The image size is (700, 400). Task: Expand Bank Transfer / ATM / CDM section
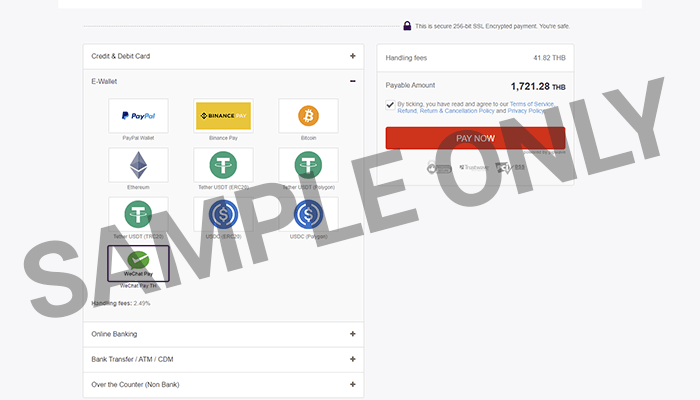352,359
